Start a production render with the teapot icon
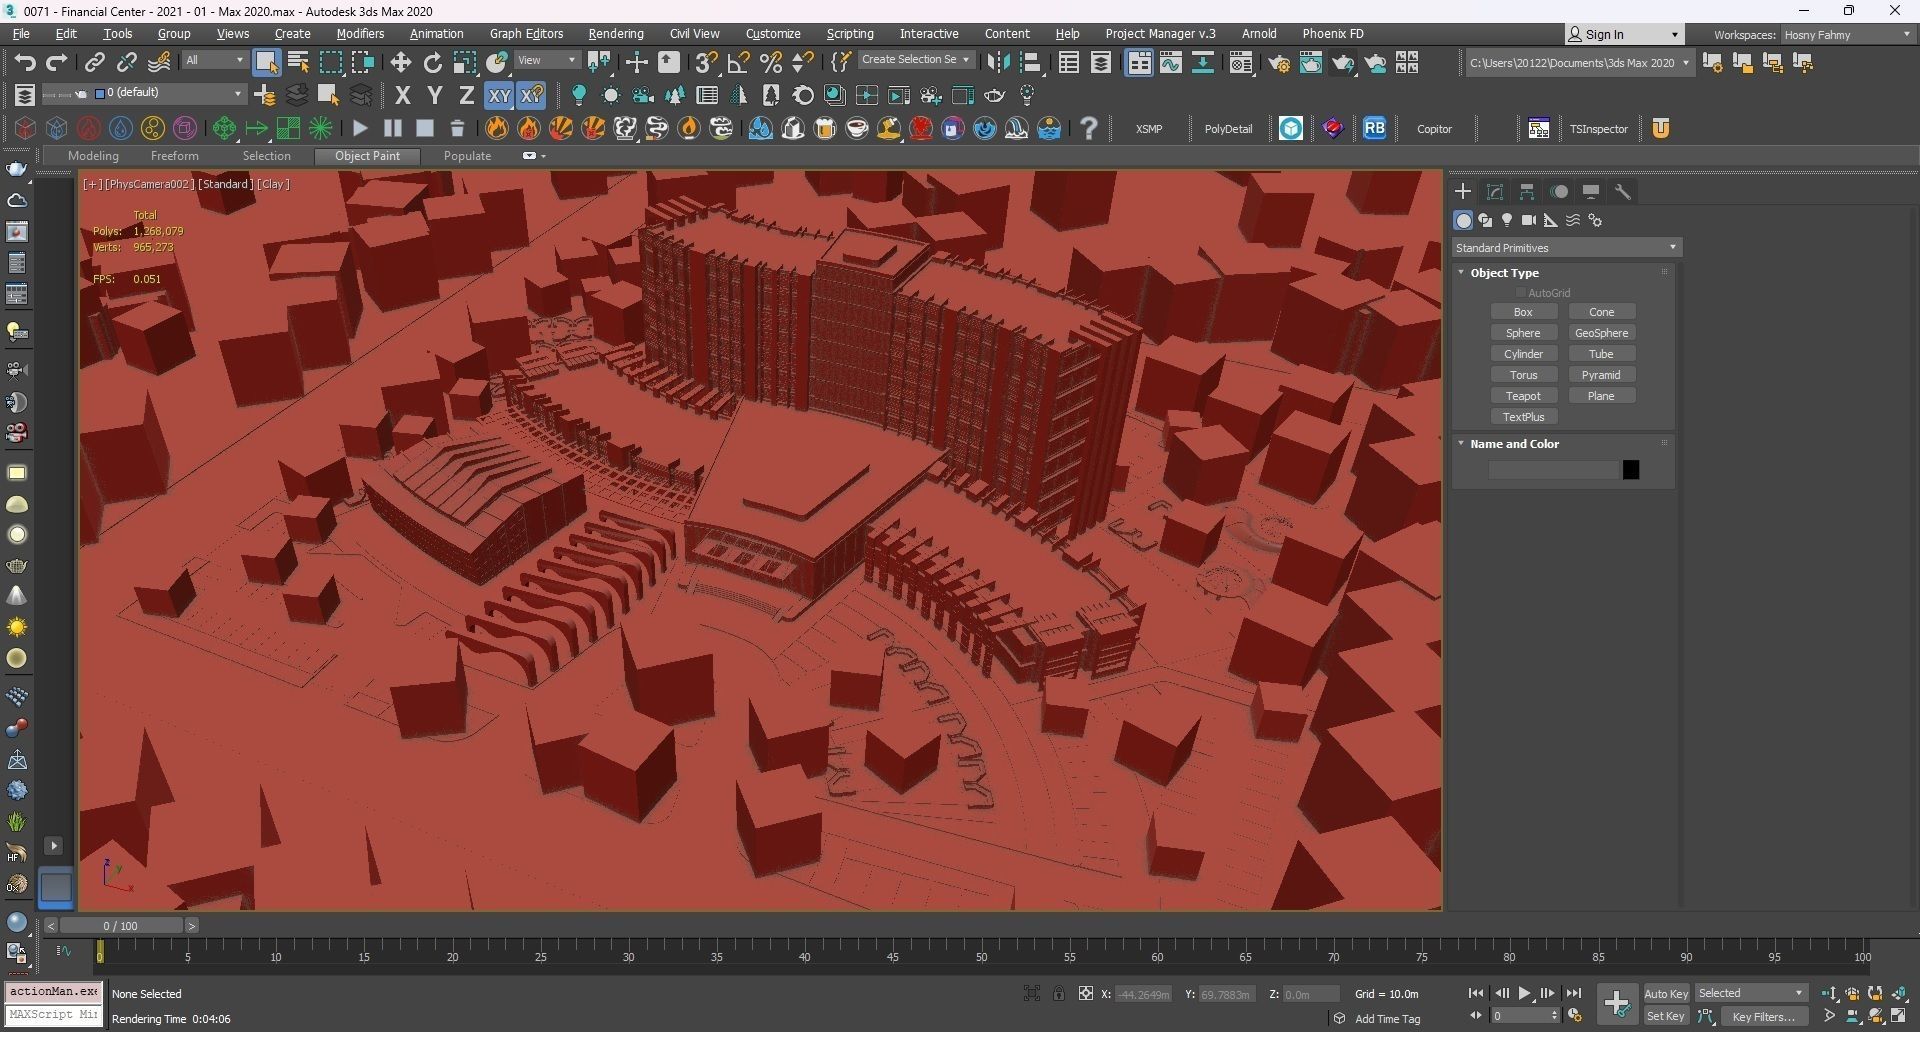1920x1040 pixels. pos(1342,62)
